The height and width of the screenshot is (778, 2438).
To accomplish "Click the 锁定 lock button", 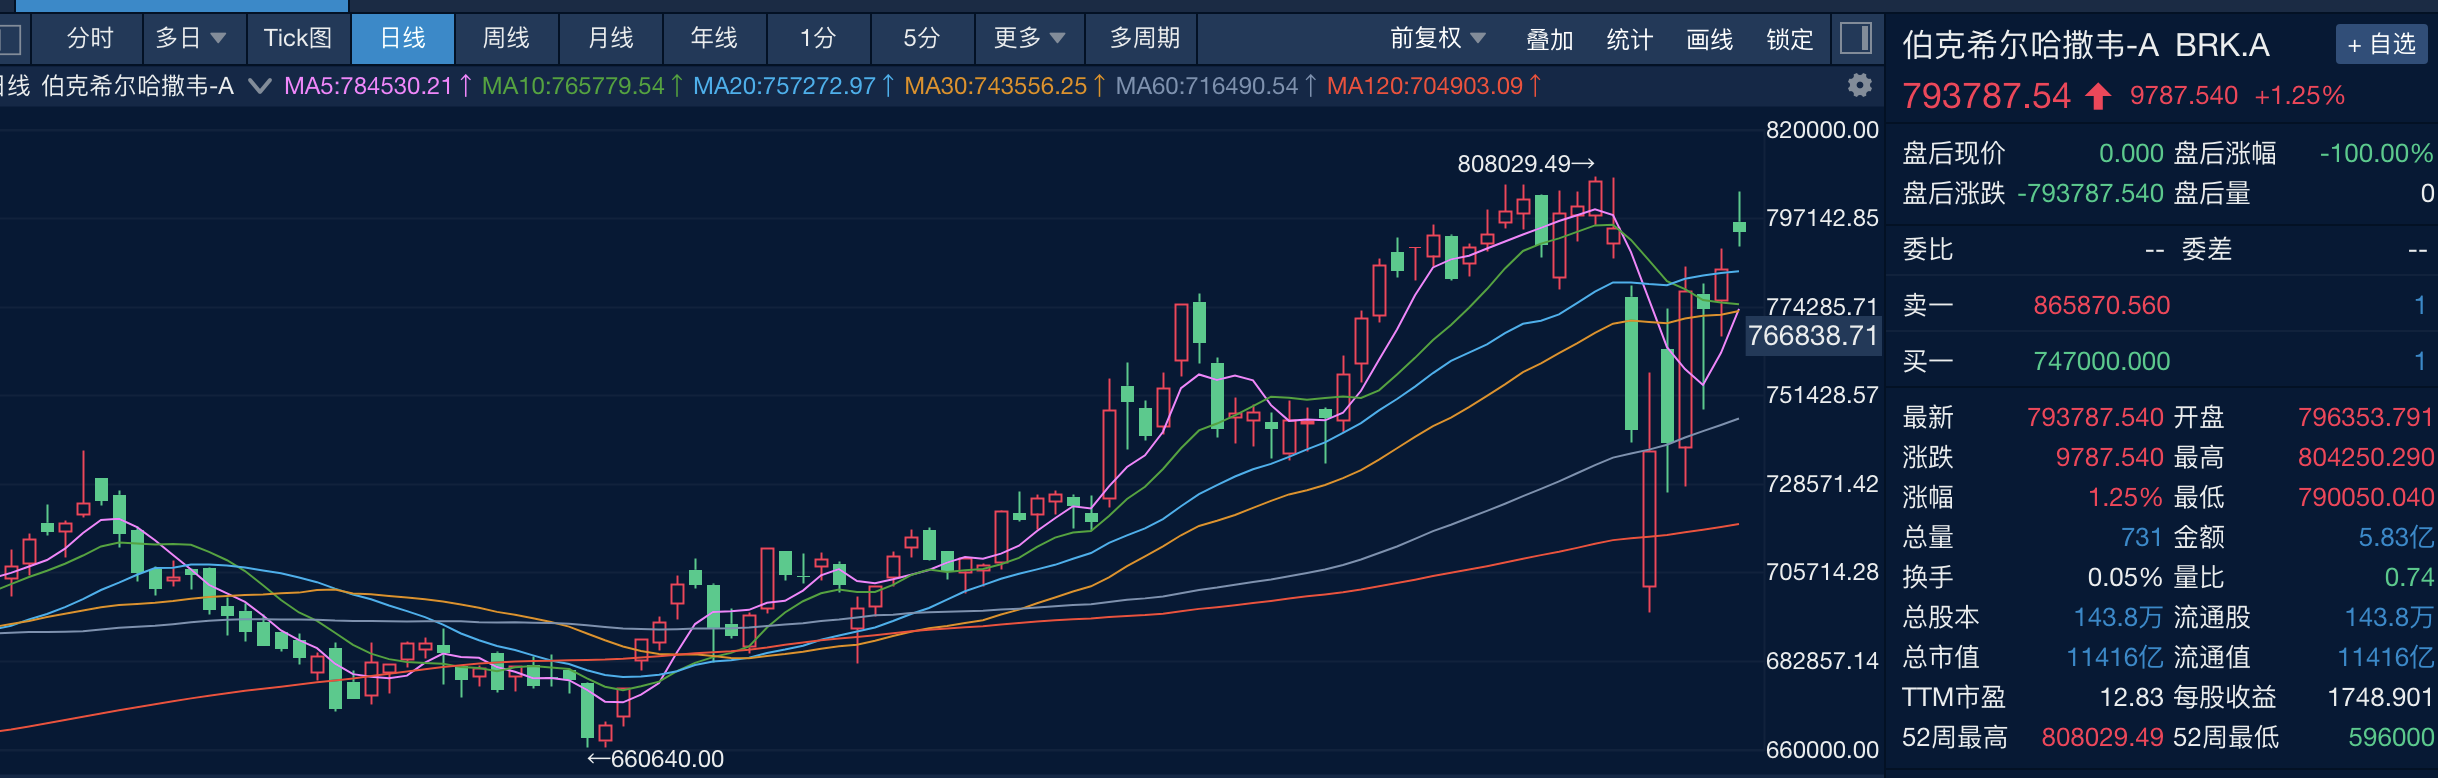I will tap(1790, 39).
